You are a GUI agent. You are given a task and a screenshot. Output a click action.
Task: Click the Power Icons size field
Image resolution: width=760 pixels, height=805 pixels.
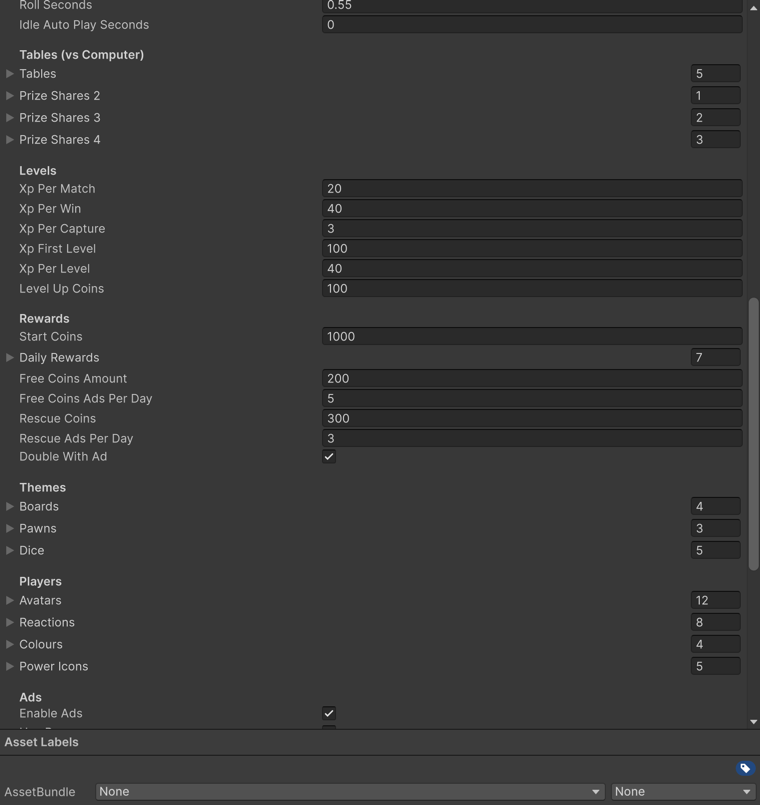pyautogui.click(x=715, y=666)
